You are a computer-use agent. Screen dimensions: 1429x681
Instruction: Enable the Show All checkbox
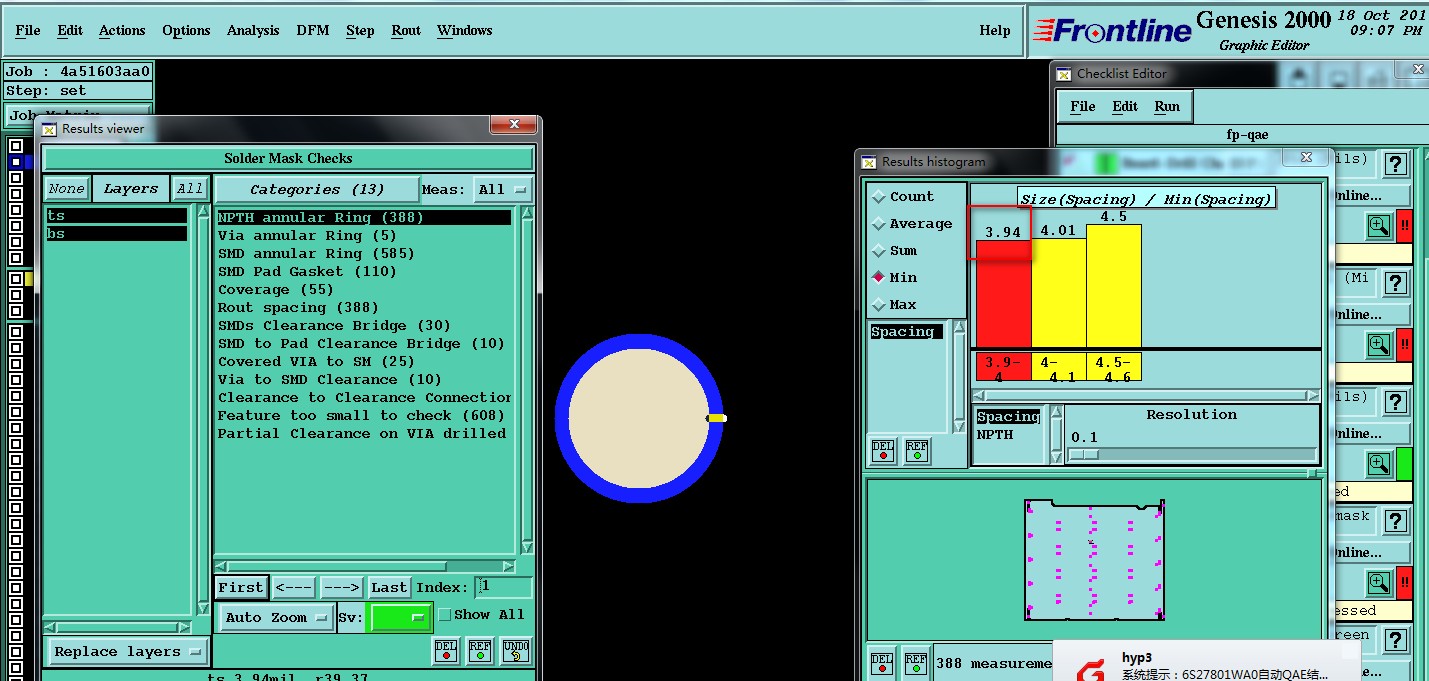445,615
